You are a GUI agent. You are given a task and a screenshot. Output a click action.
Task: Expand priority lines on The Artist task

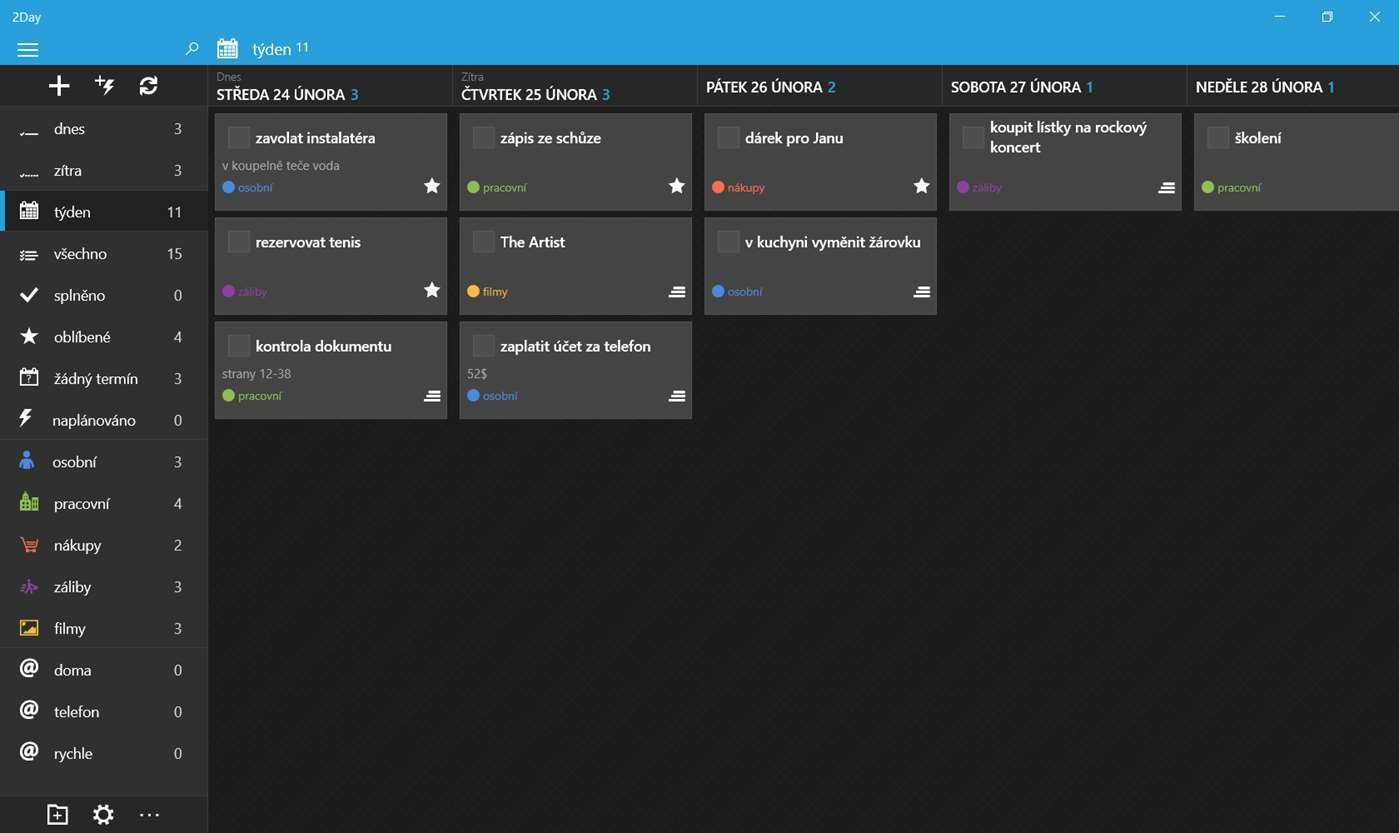point(677,292)
